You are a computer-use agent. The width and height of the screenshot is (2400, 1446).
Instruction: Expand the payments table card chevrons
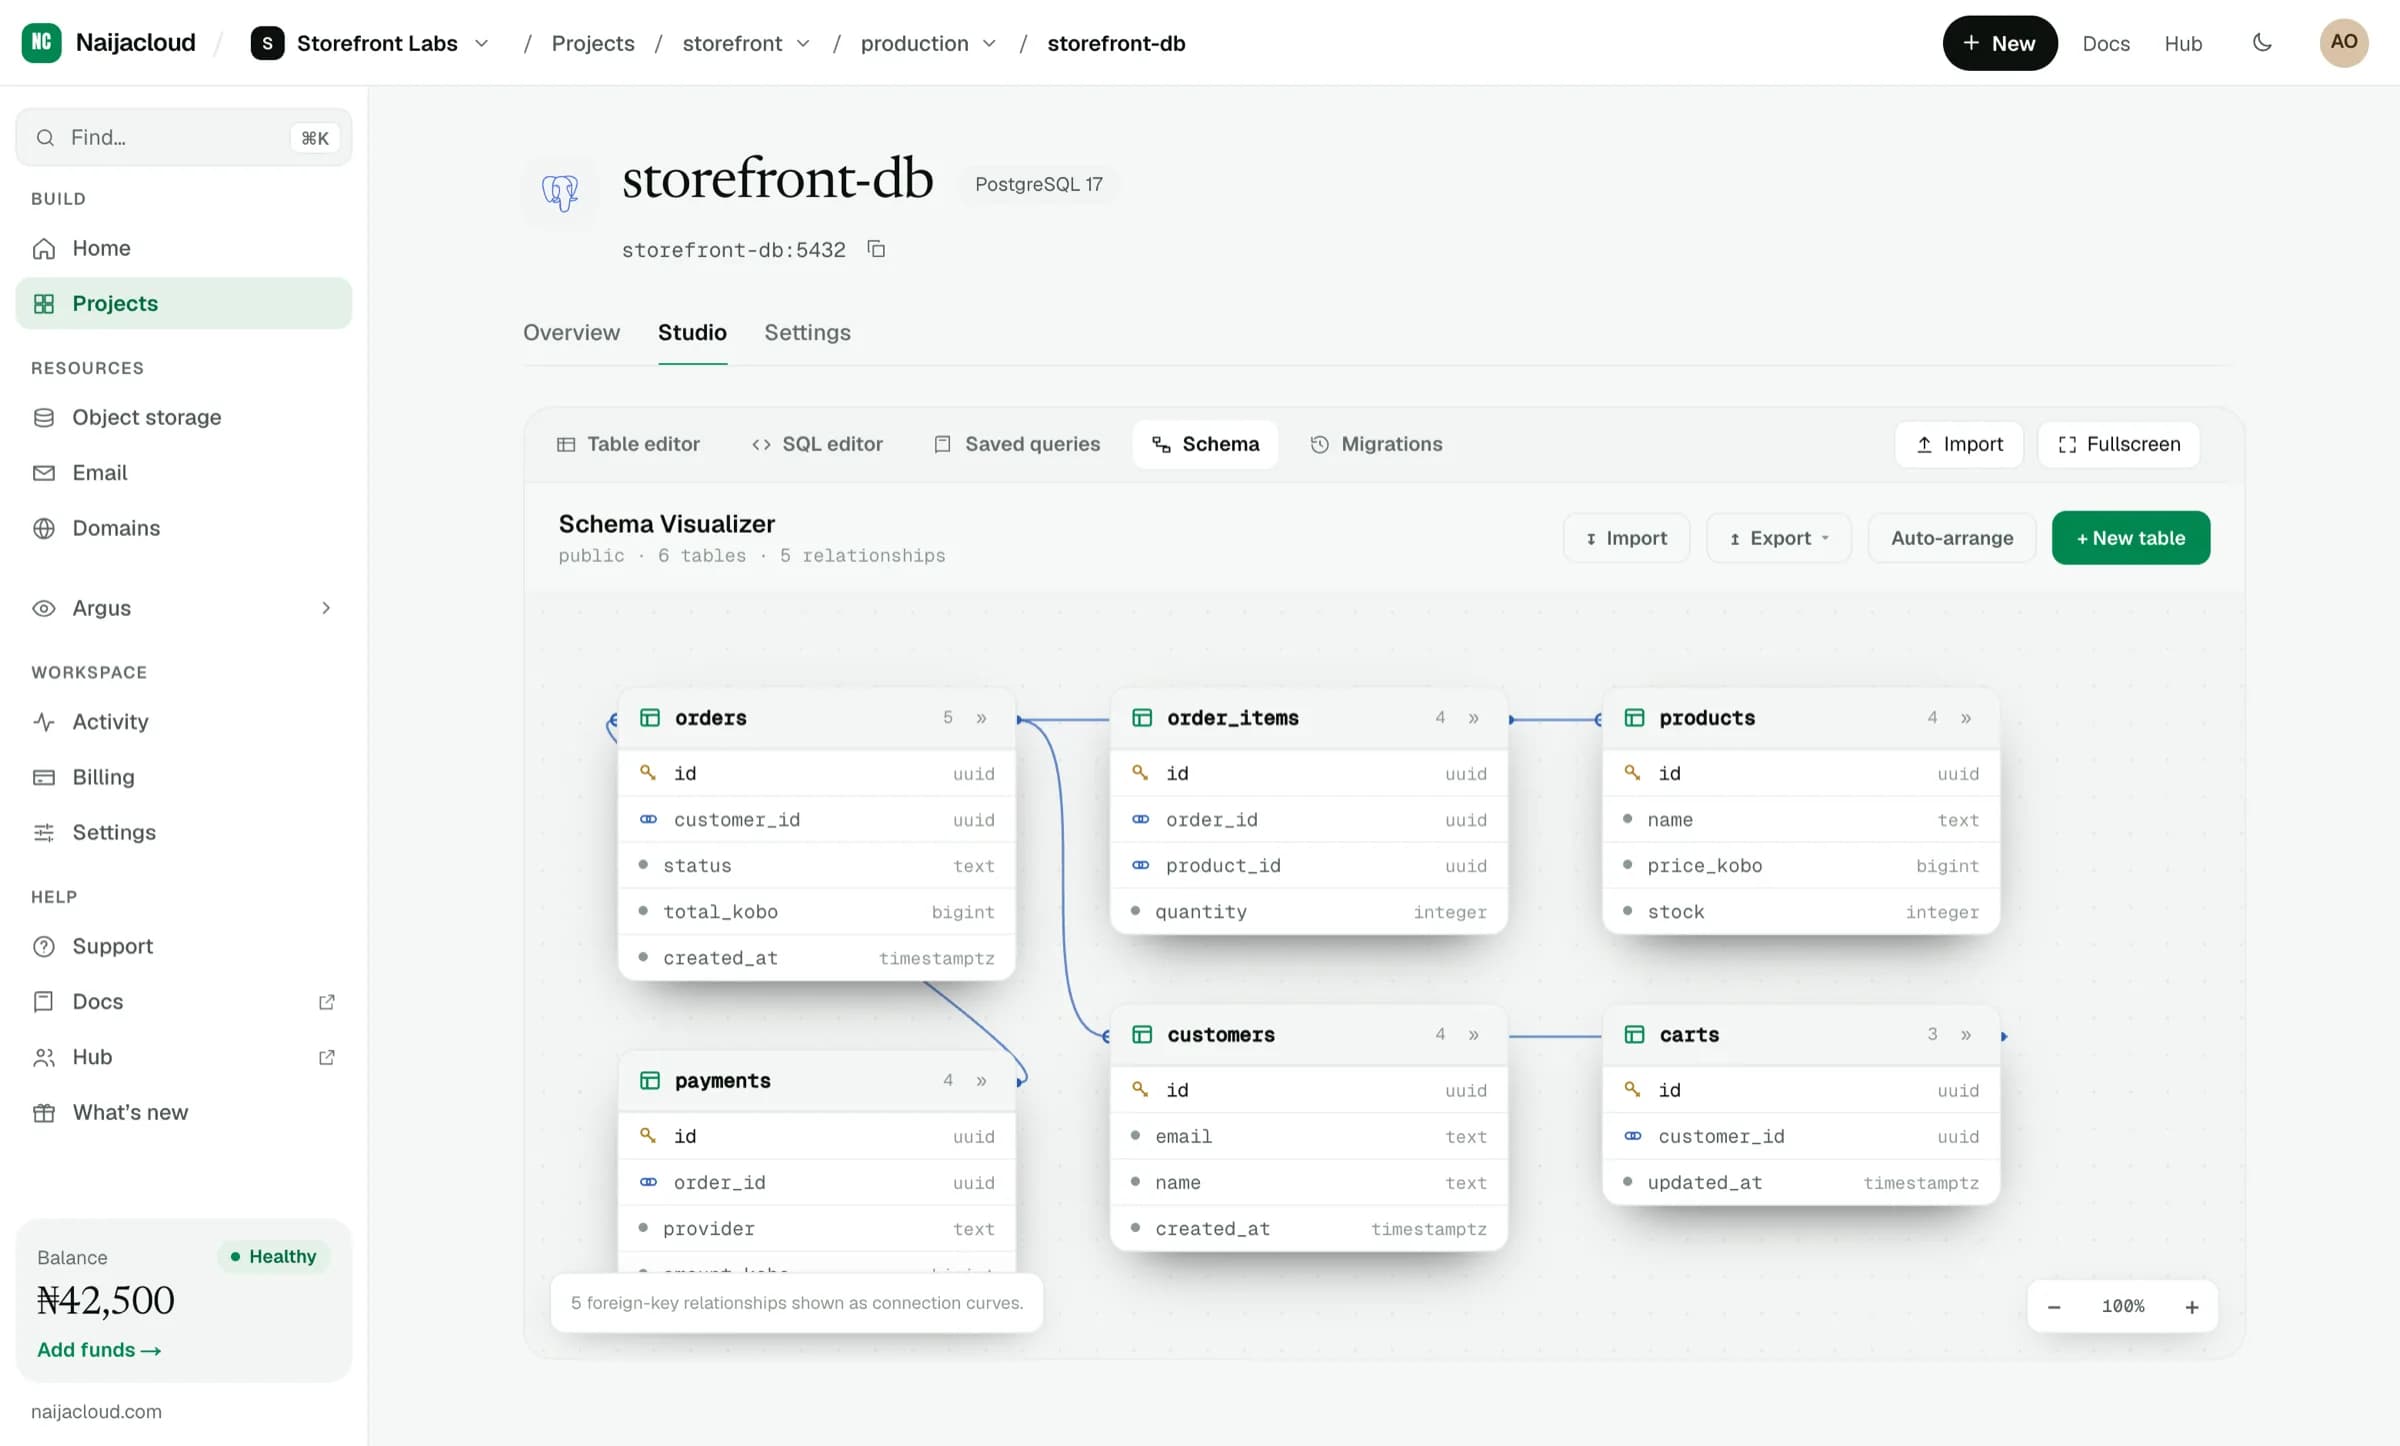(981, 1081)
